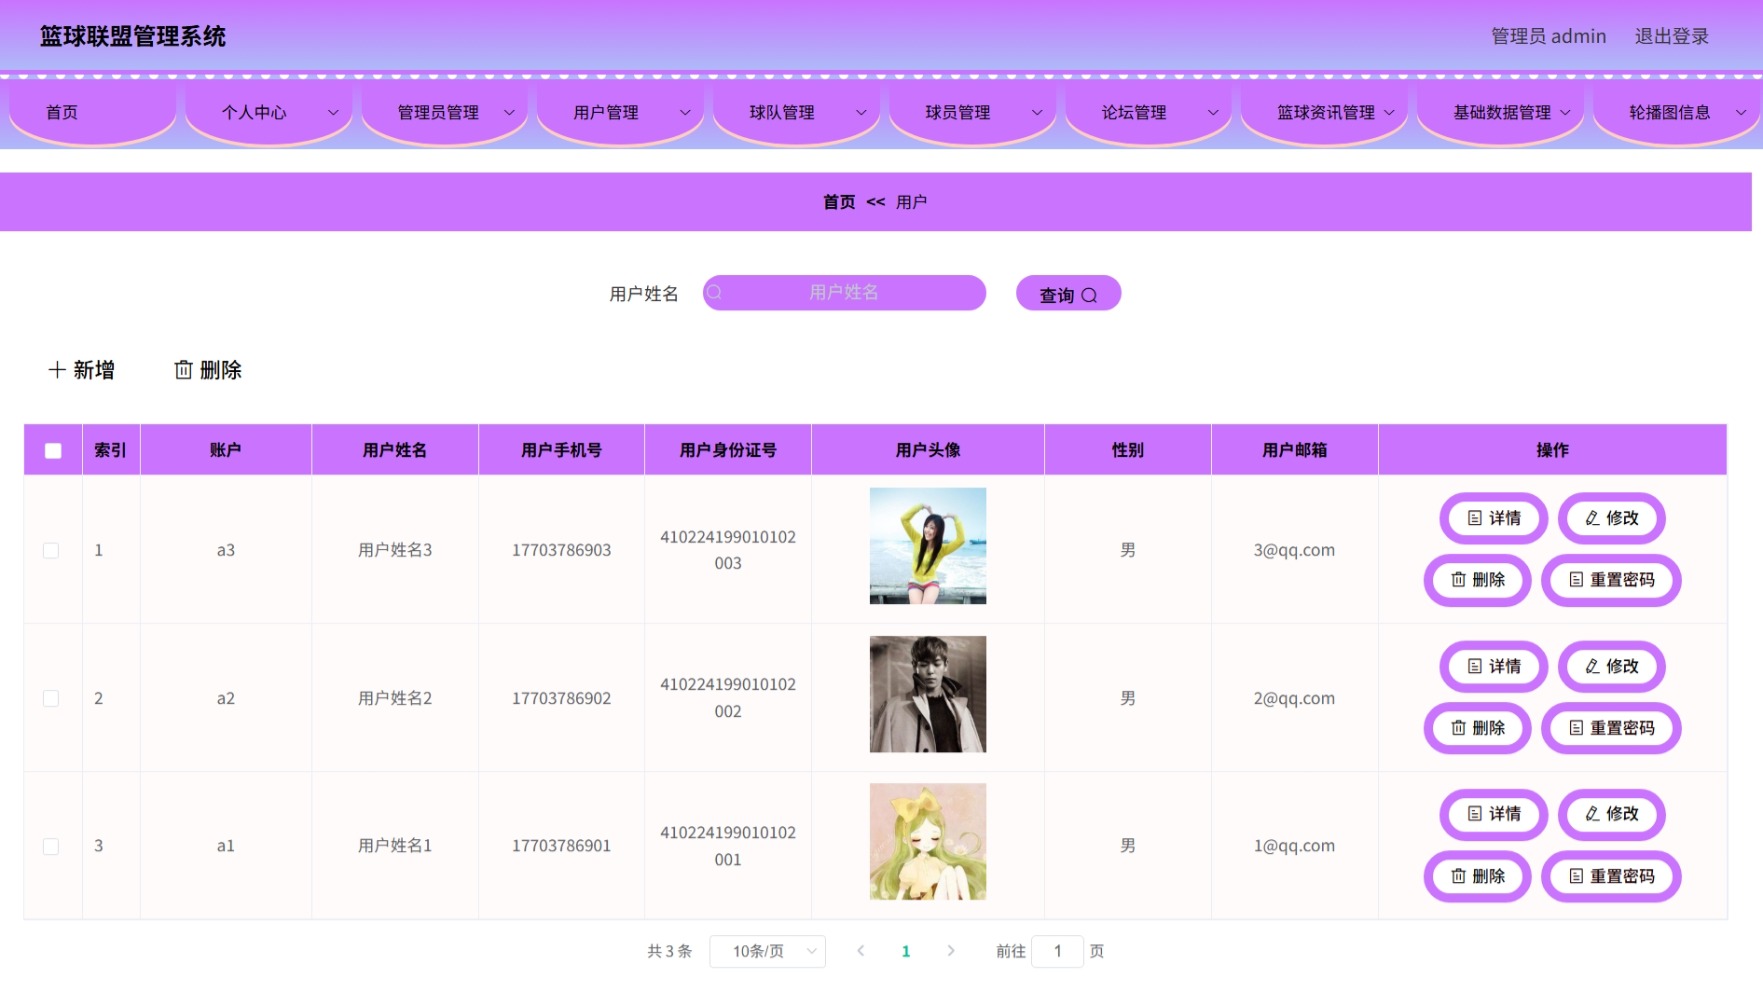Check the checkbox for row a3
1763x1002 pixels.
pos(51,550)
